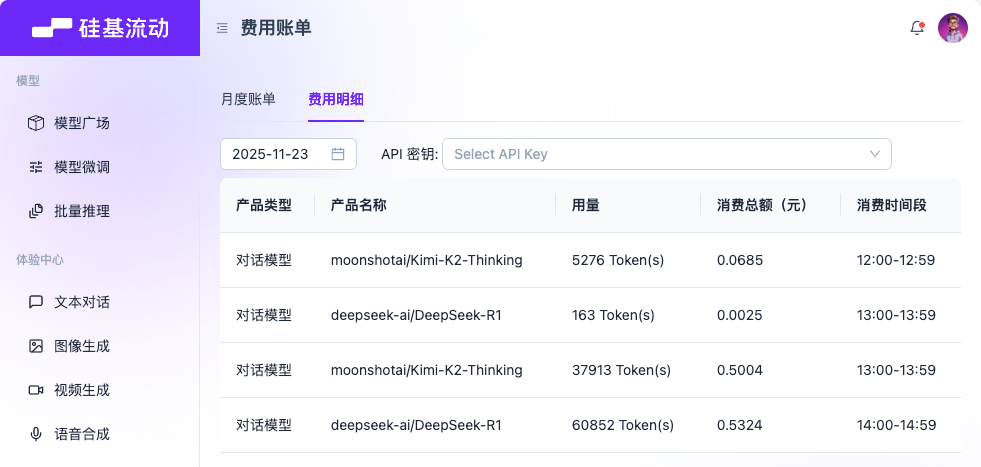Click the 语音合成 microphone icon
Viewport: 981px width, 467px height.
coord(36,434)
